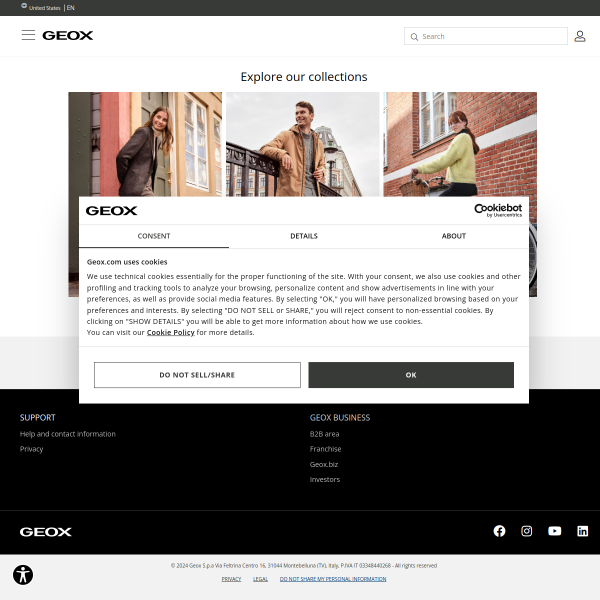Open Geox Facebook page
This screenshot has width=600, height=600.
[x=499, y=531]
